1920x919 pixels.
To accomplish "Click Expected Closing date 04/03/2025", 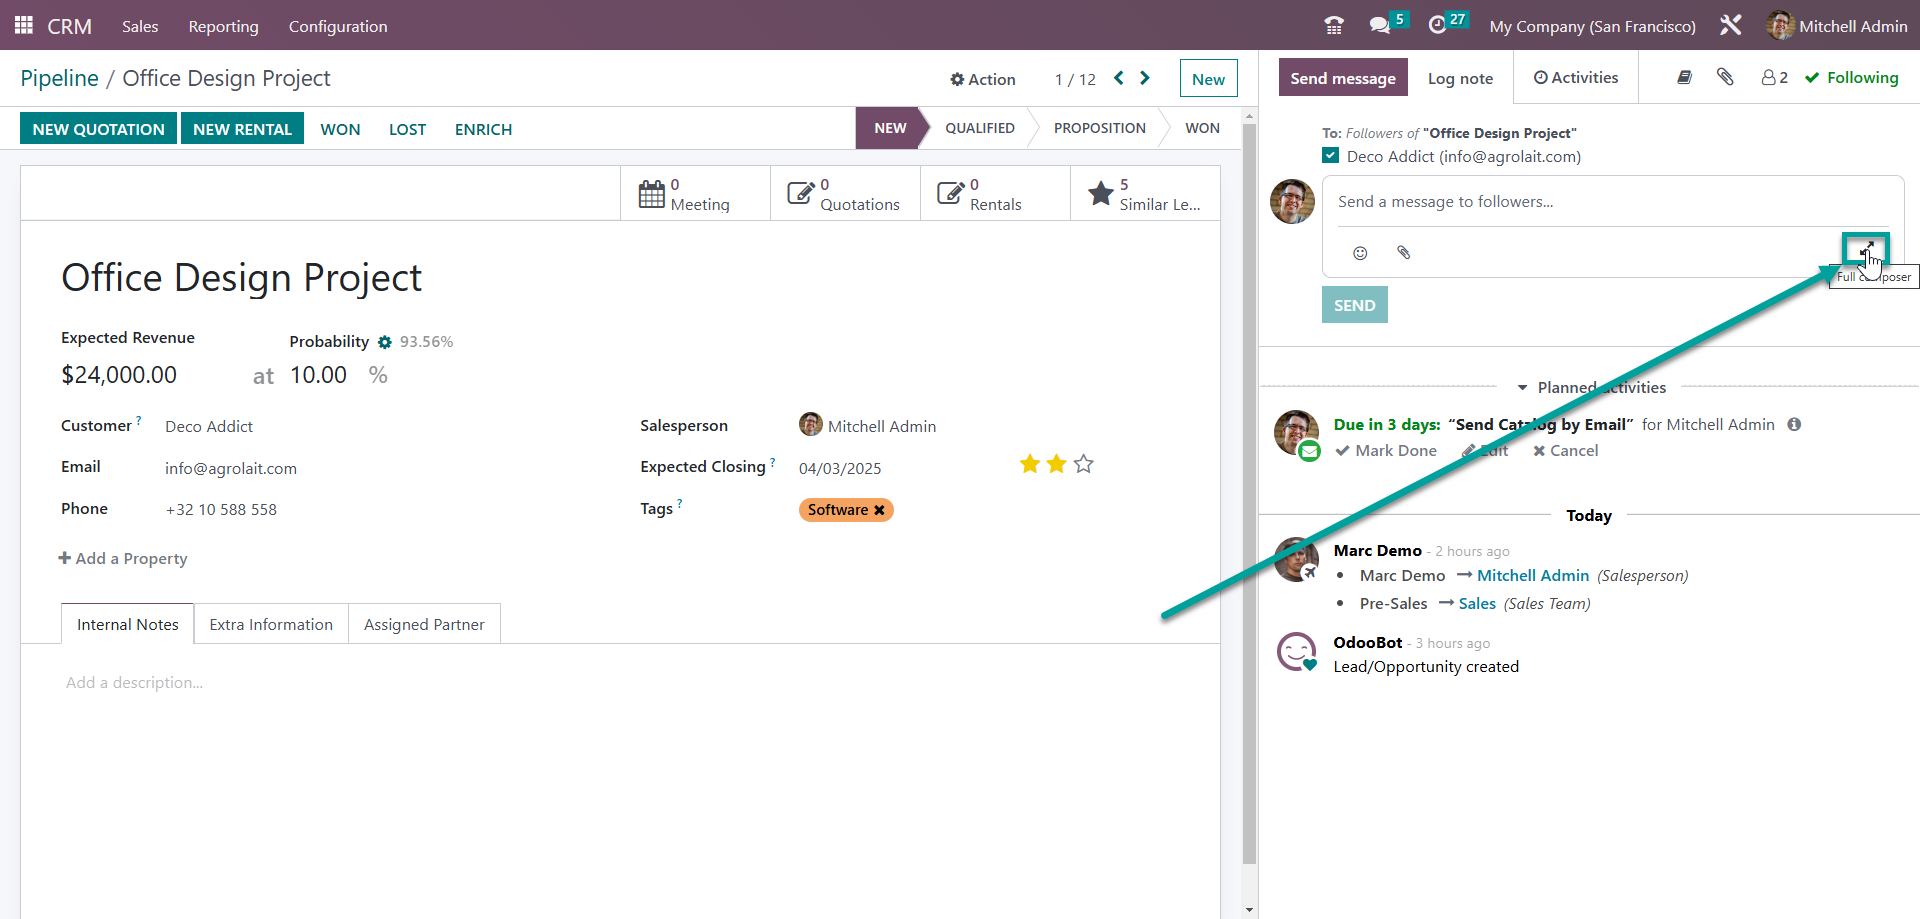I will [x=840, y=468].
